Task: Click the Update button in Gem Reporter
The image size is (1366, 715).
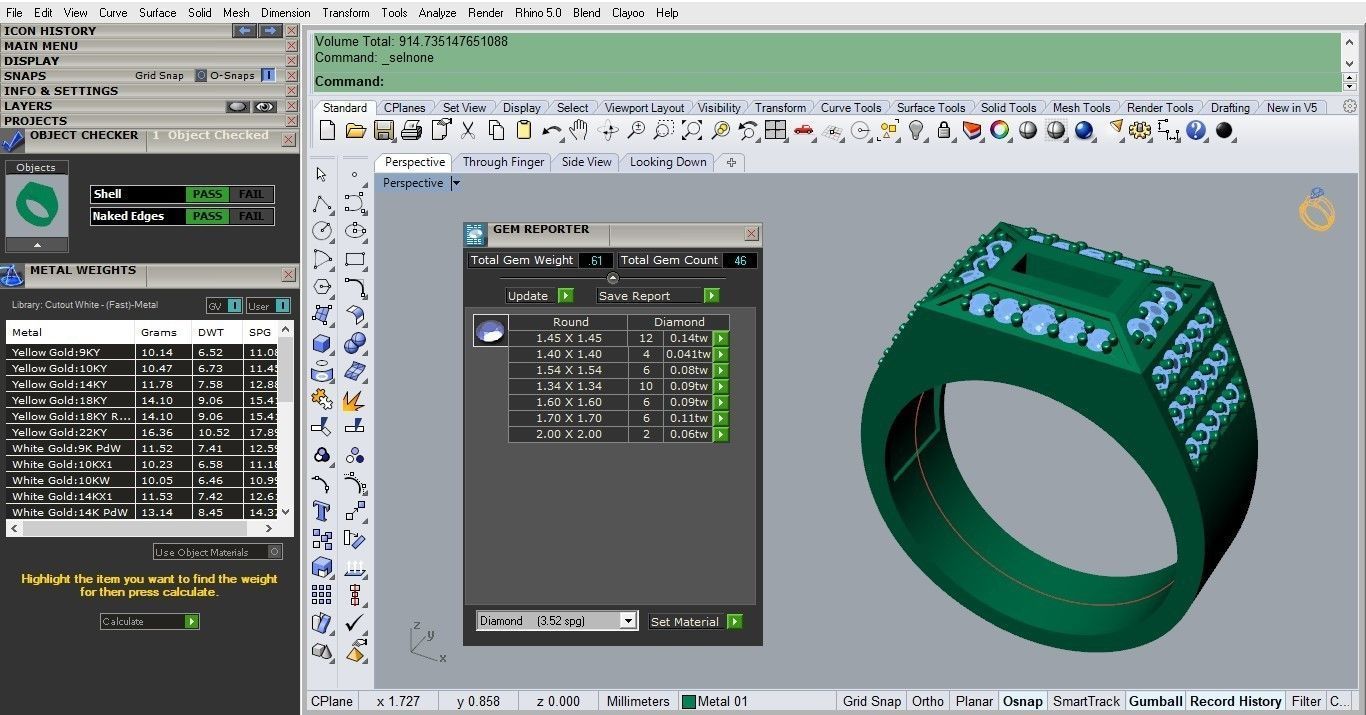Action: pyautogui.click(x=539, y=295)
